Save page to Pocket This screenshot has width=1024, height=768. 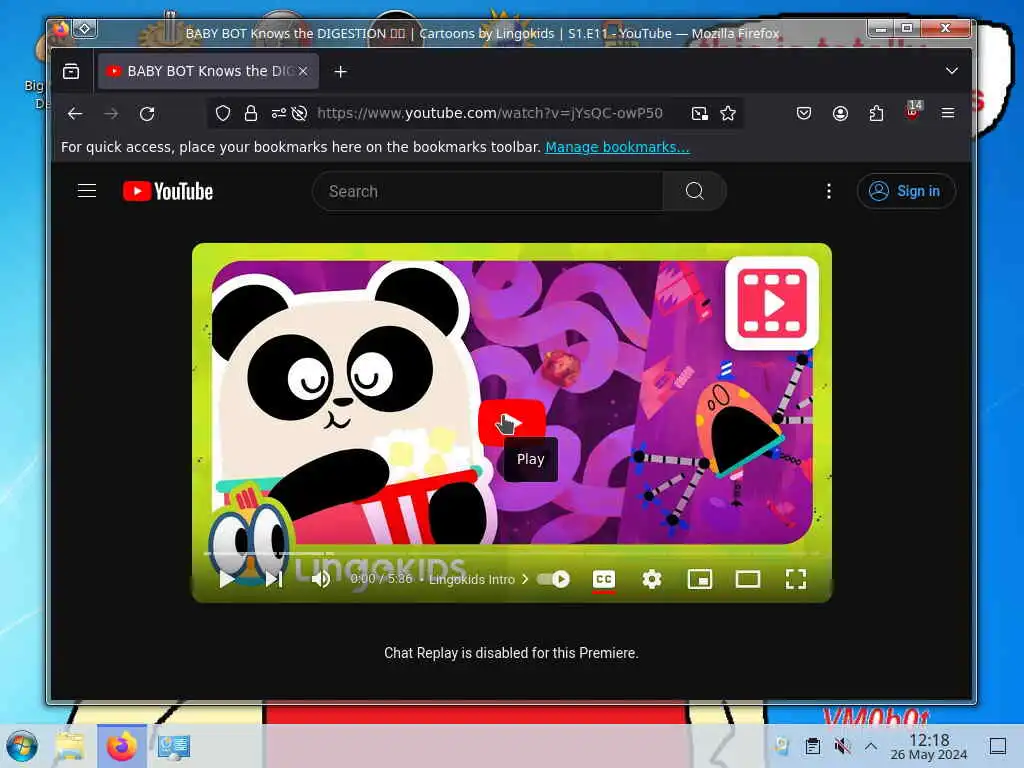[804, 114]
